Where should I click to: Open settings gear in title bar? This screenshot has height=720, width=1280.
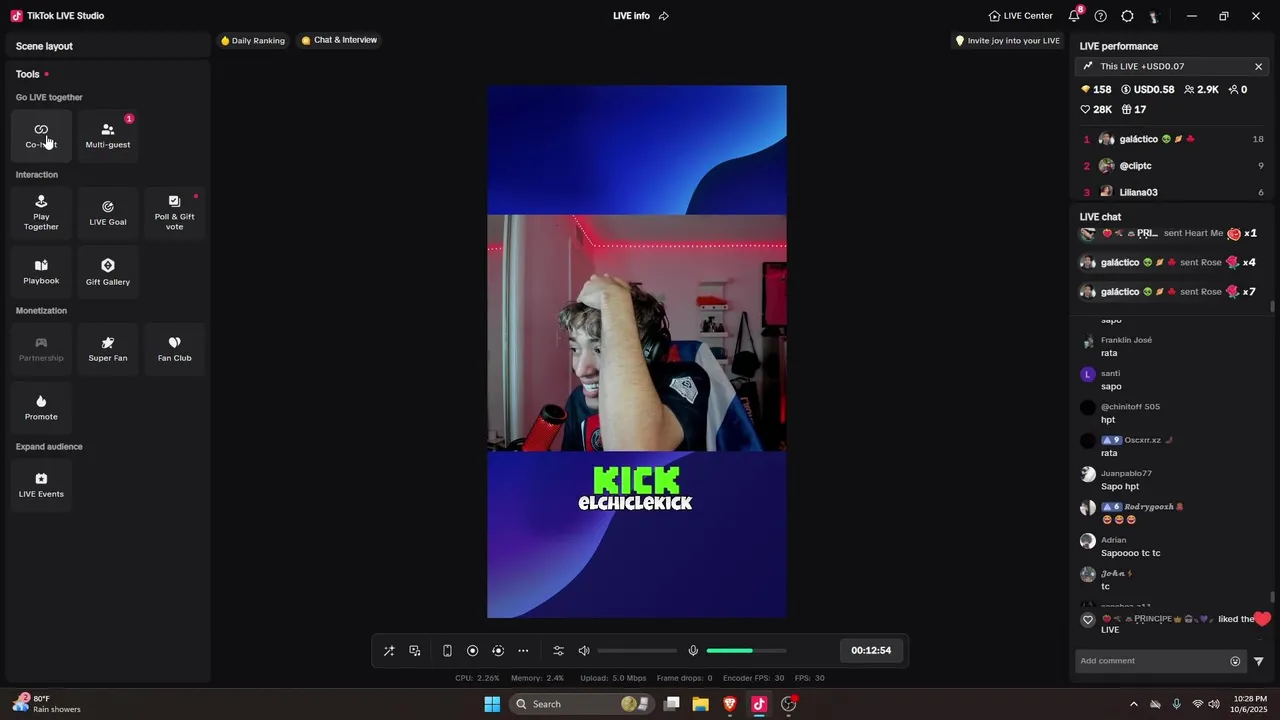click(x=1127, y=16)
